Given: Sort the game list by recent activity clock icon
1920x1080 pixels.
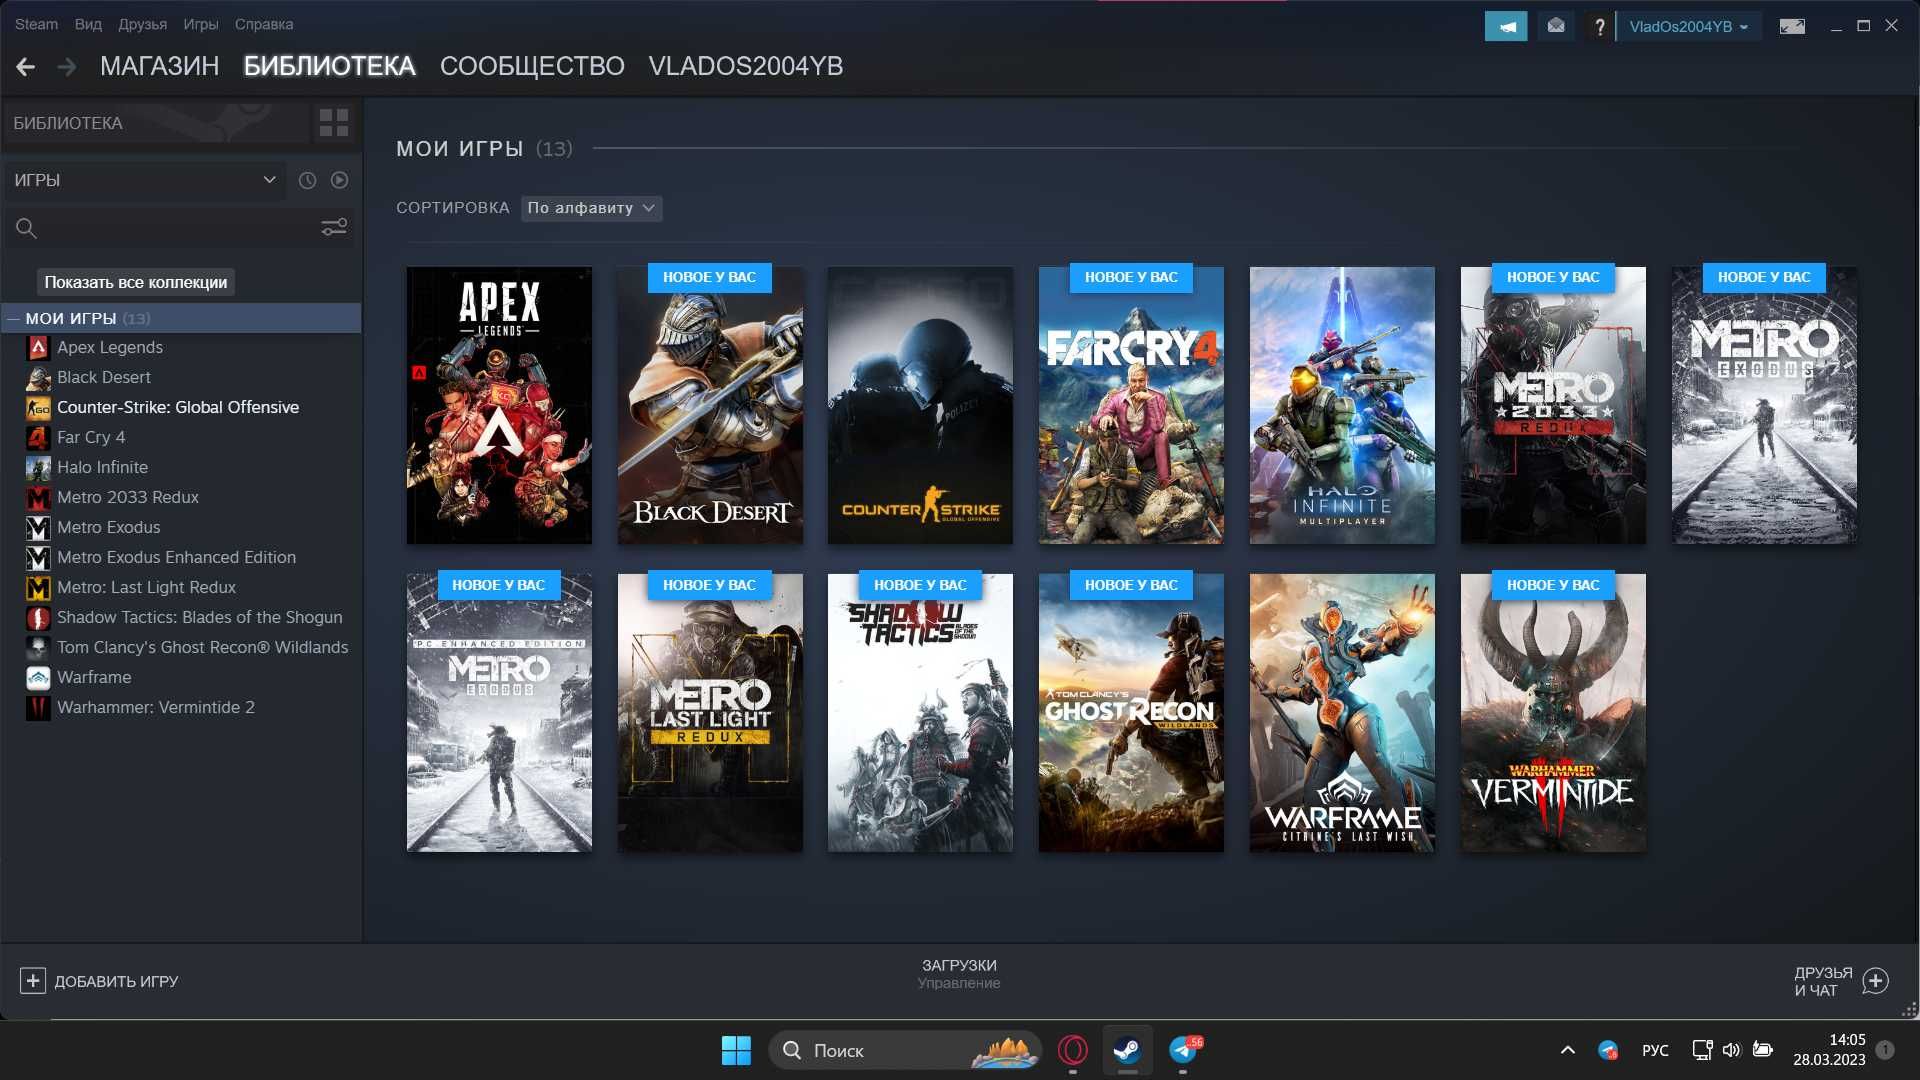Looking at the screenshot, I should tap(307, 180).
